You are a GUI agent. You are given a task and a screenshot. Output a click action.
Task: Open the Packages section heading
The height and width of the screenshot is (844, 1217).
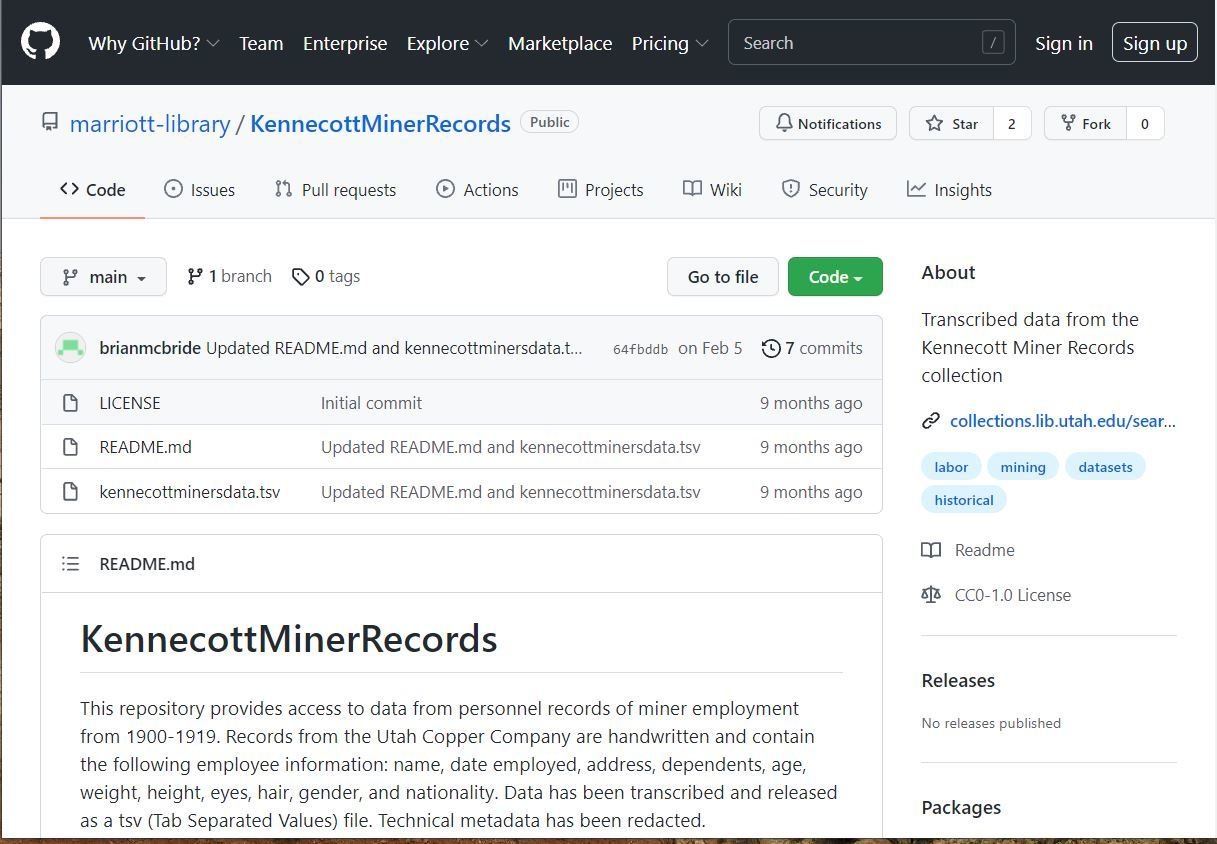click(x=961, y=807)
